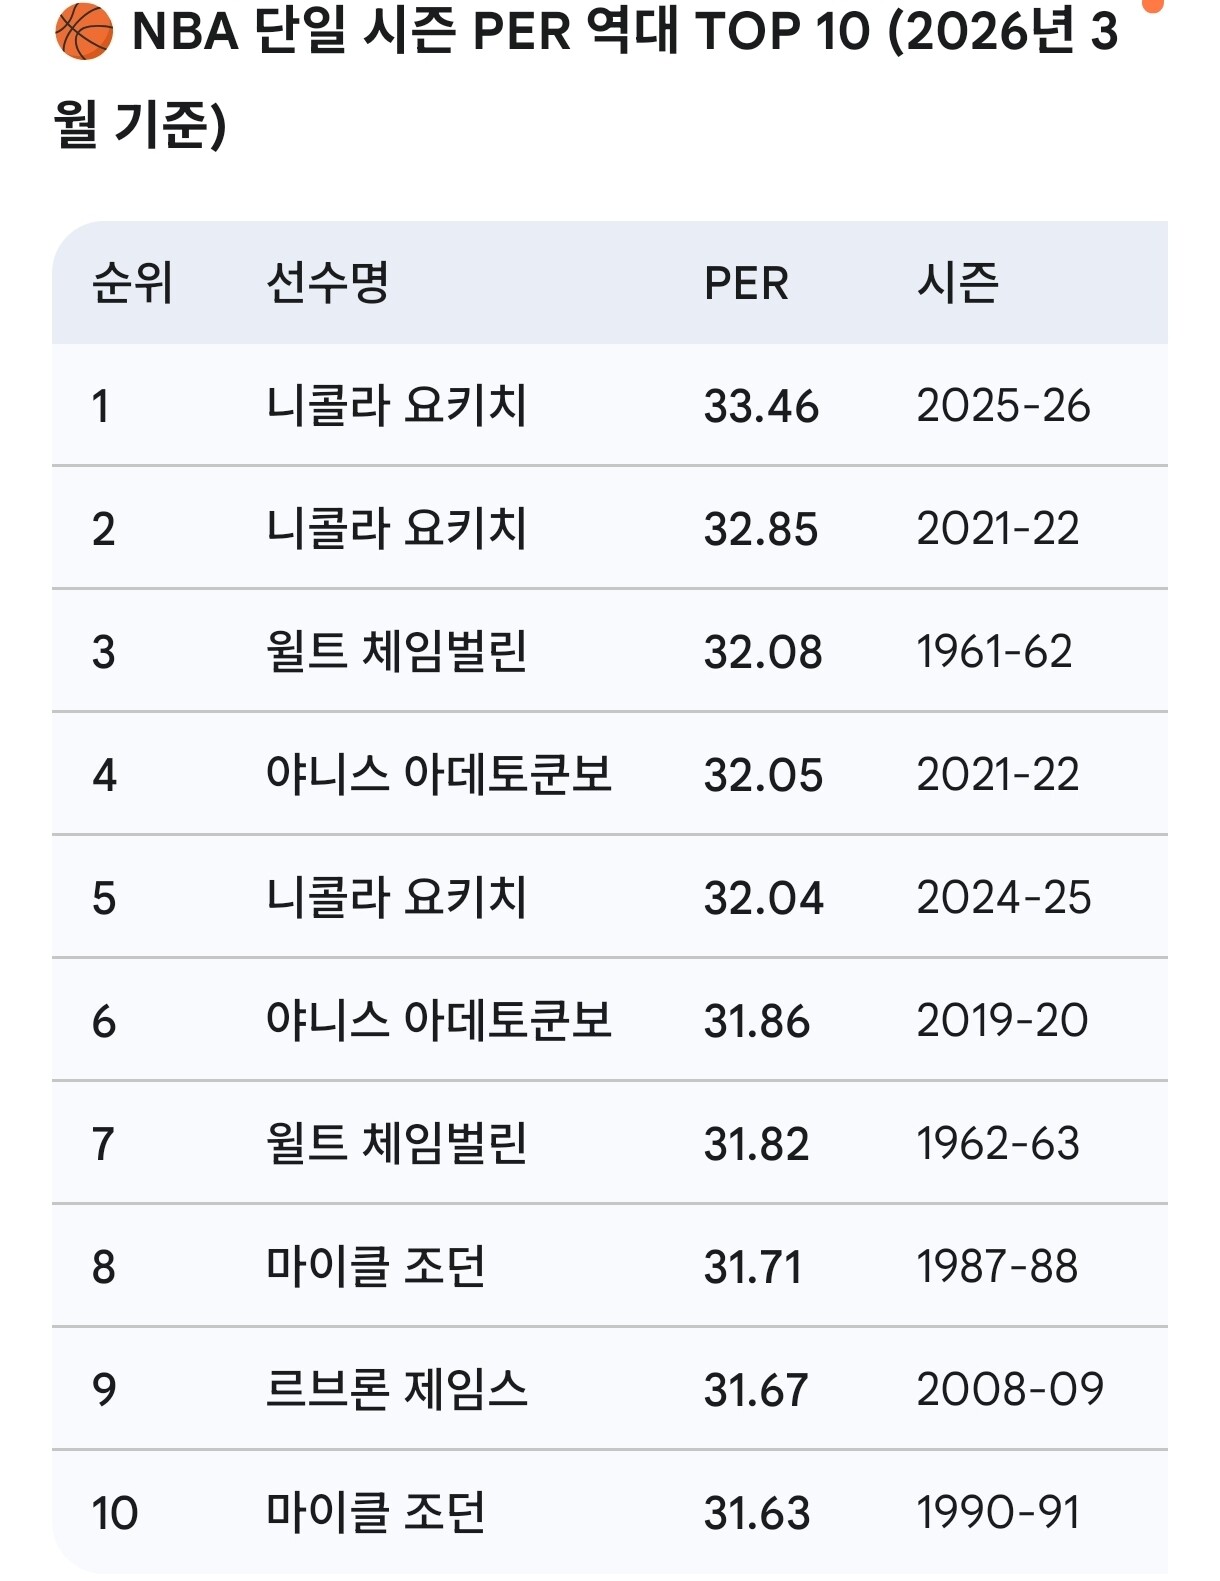Click the PER value 33.46

pyautogui.click(x=761, y=407)
